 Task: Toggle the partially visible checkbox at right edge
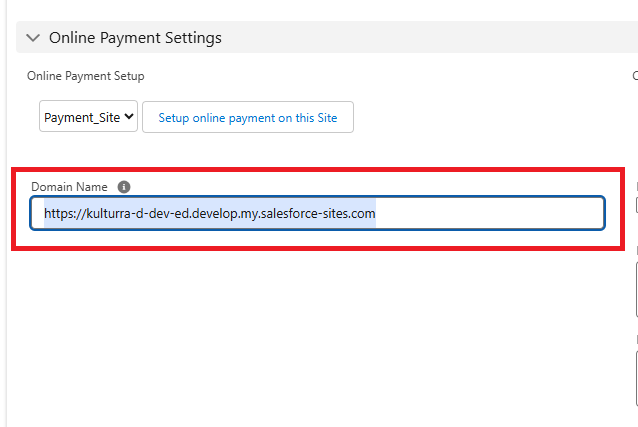pos(636,206)
